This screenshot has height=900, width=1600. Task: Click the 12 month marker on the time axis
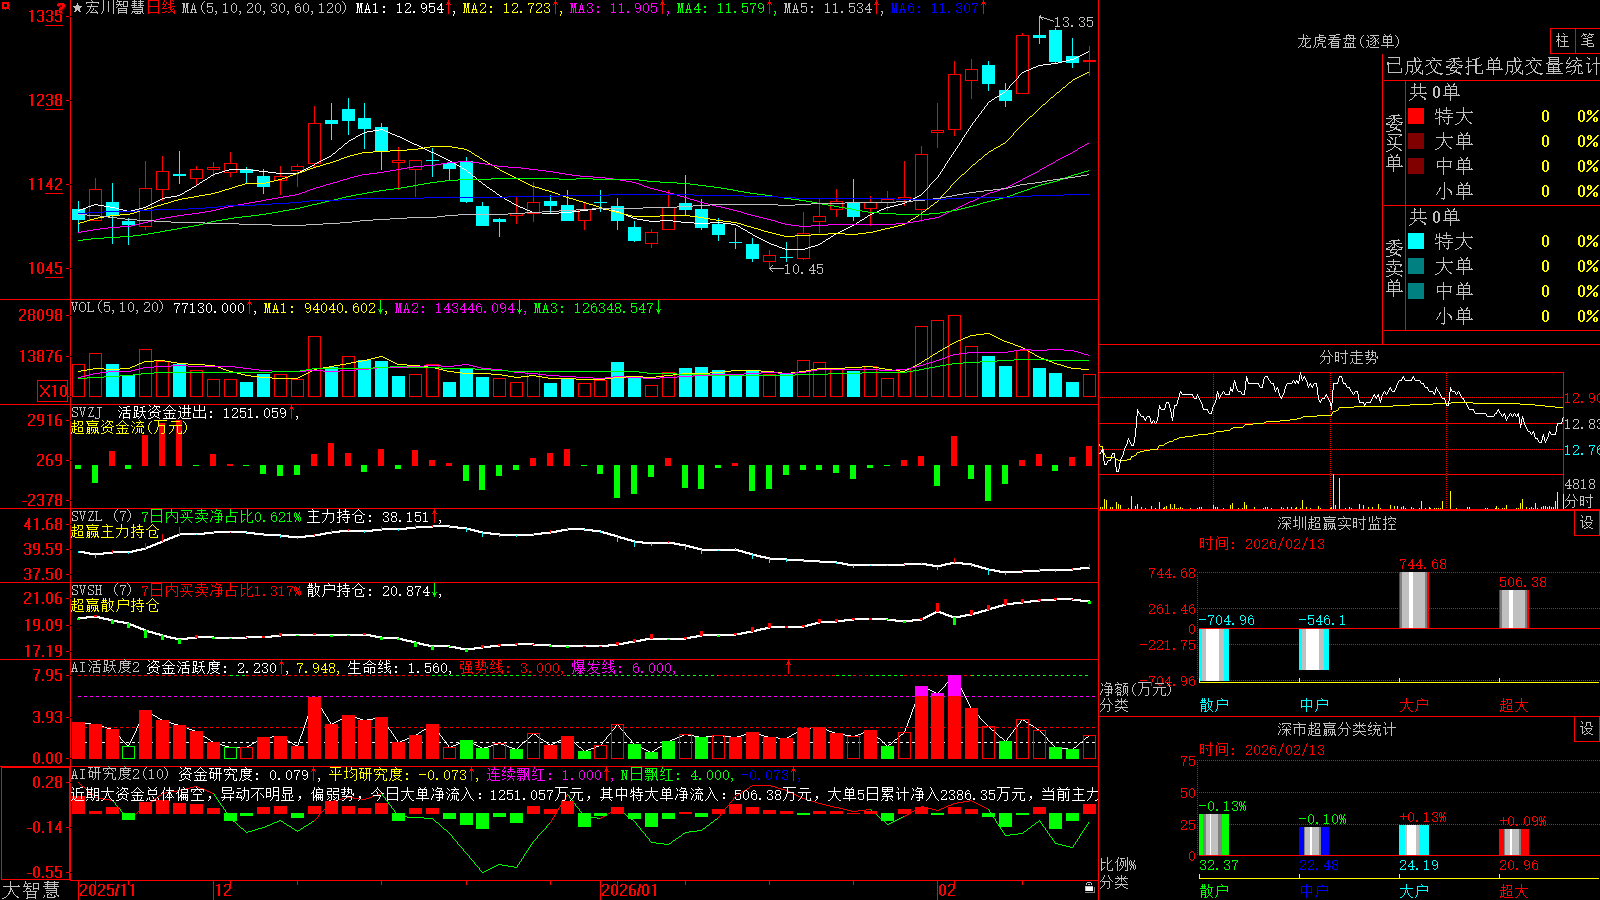(x=223, y=890)
